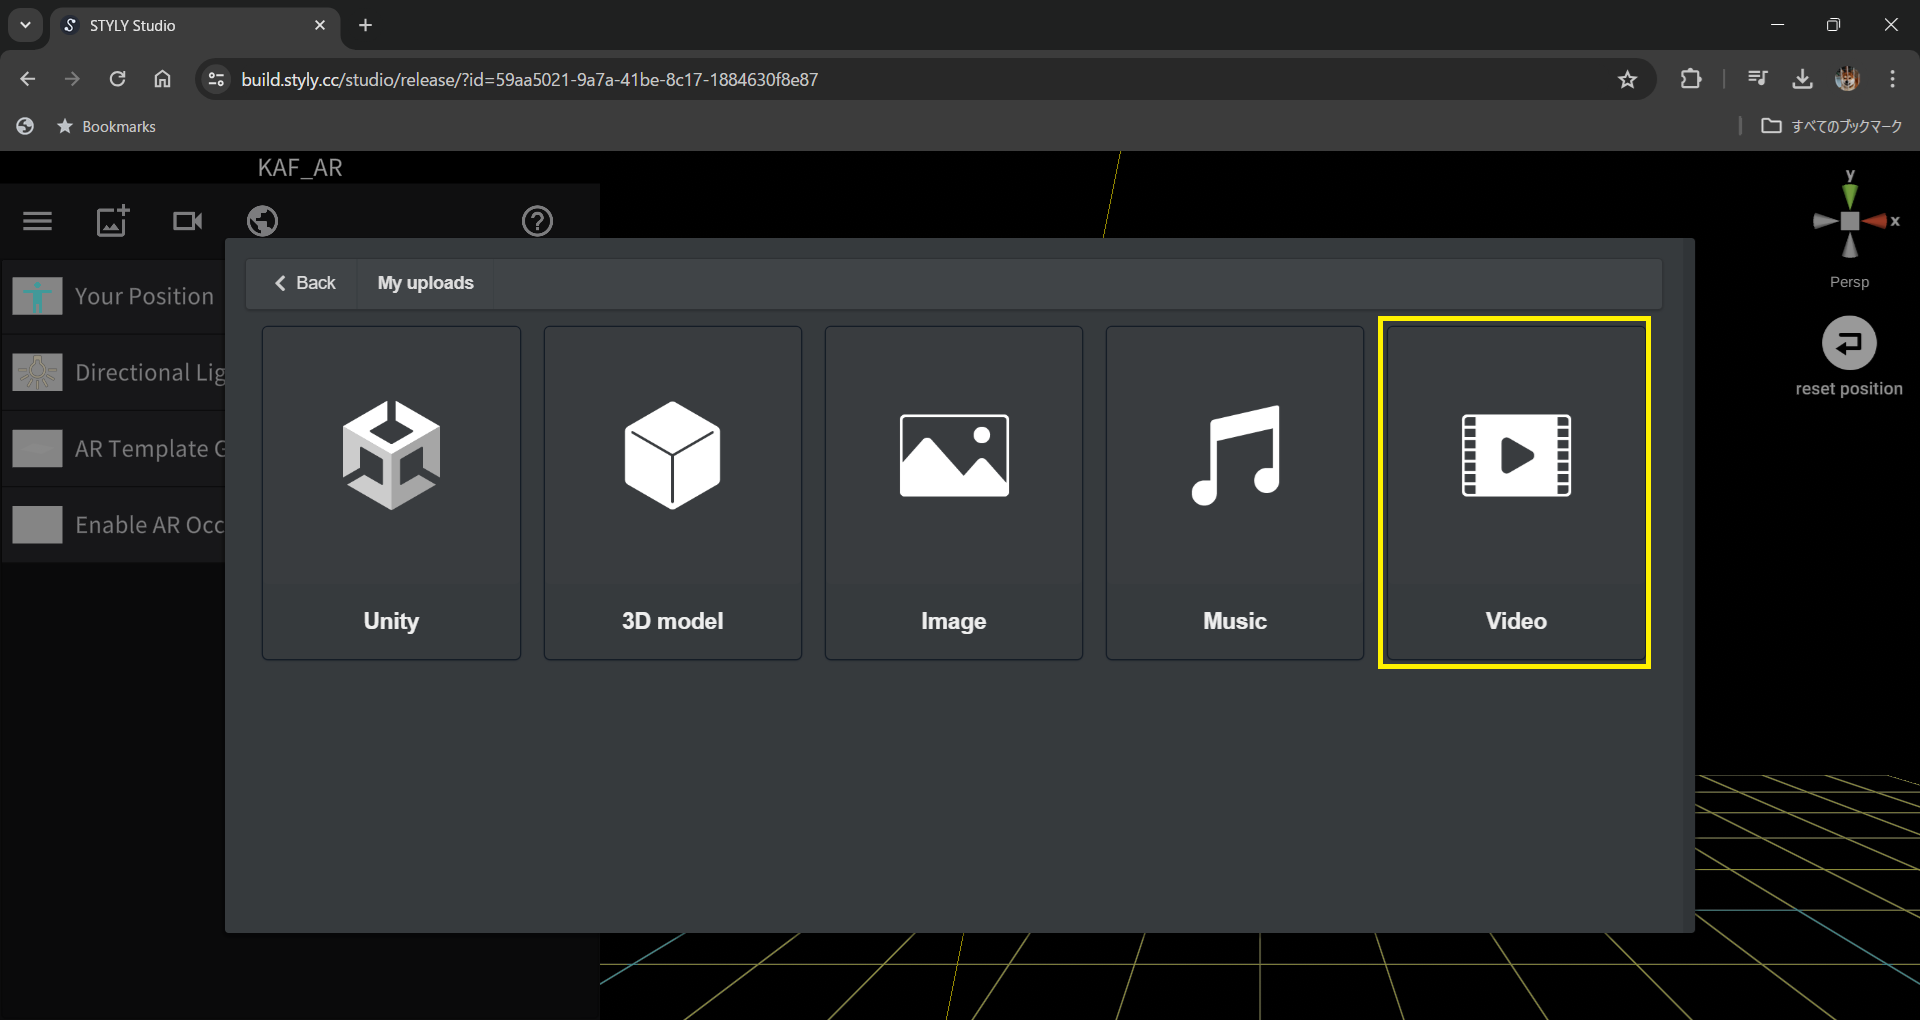Select the AR Template item
The height and width of the screenshot is (1020, 1920).
pyautogui.click(x=114, y=449)
